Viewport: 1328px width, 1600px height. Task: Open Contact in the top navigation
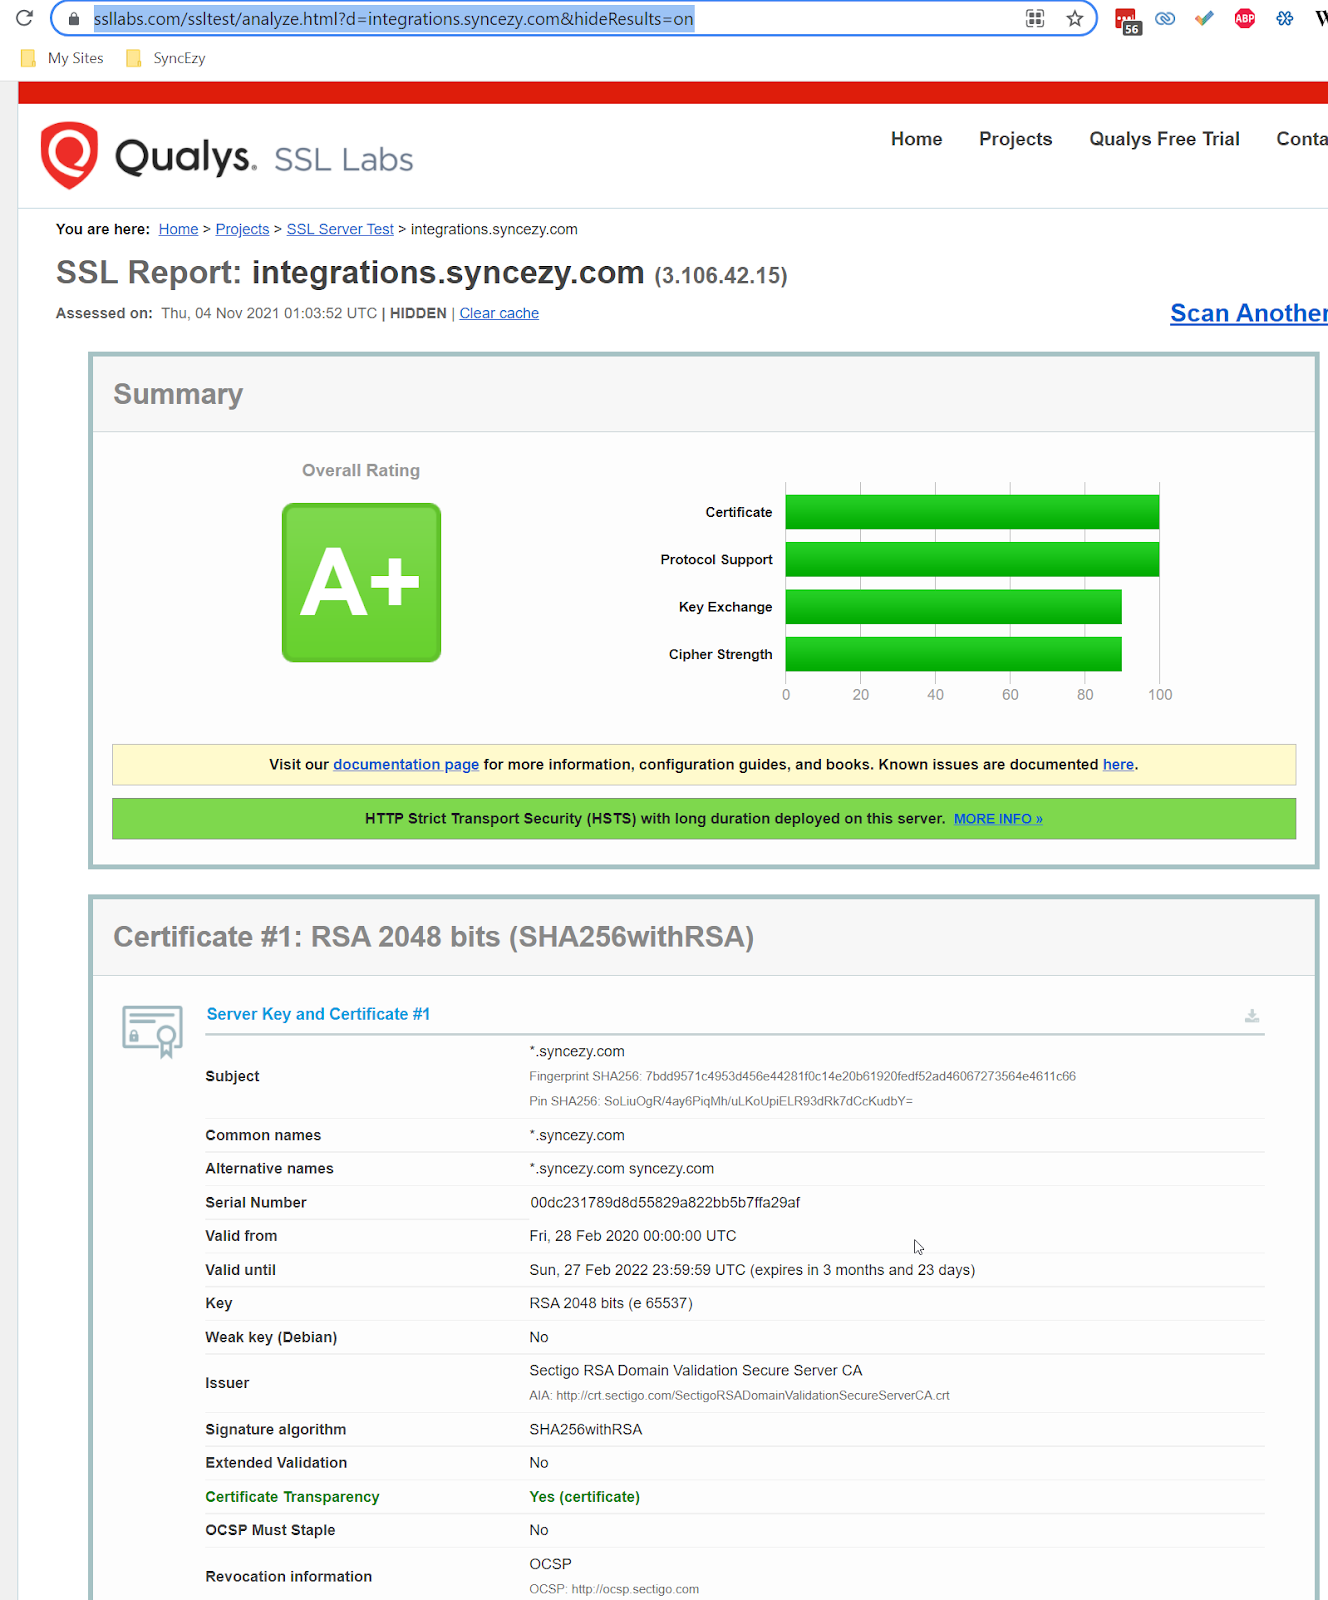1301,139
